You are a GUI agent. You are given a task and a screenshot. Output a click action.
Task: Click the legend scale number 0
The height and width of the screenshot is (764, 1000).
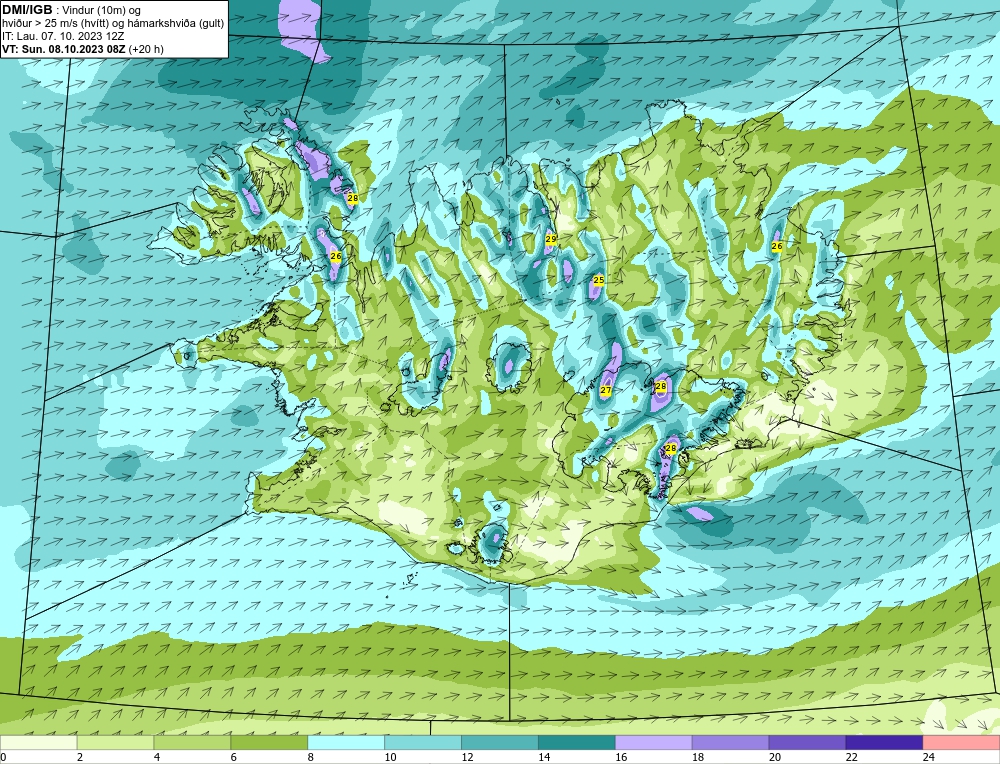[x=4, y=757]
